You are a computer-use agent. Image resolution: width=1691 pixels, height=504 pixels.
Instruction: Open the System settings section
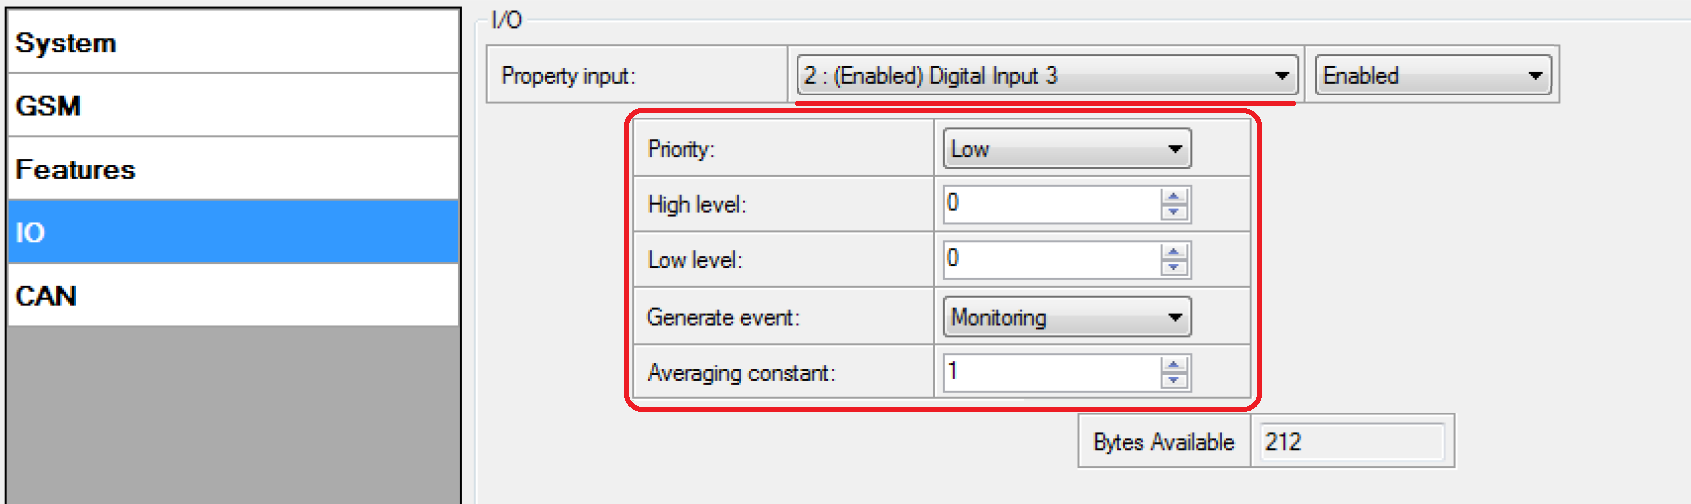click(x=232, y=43)
